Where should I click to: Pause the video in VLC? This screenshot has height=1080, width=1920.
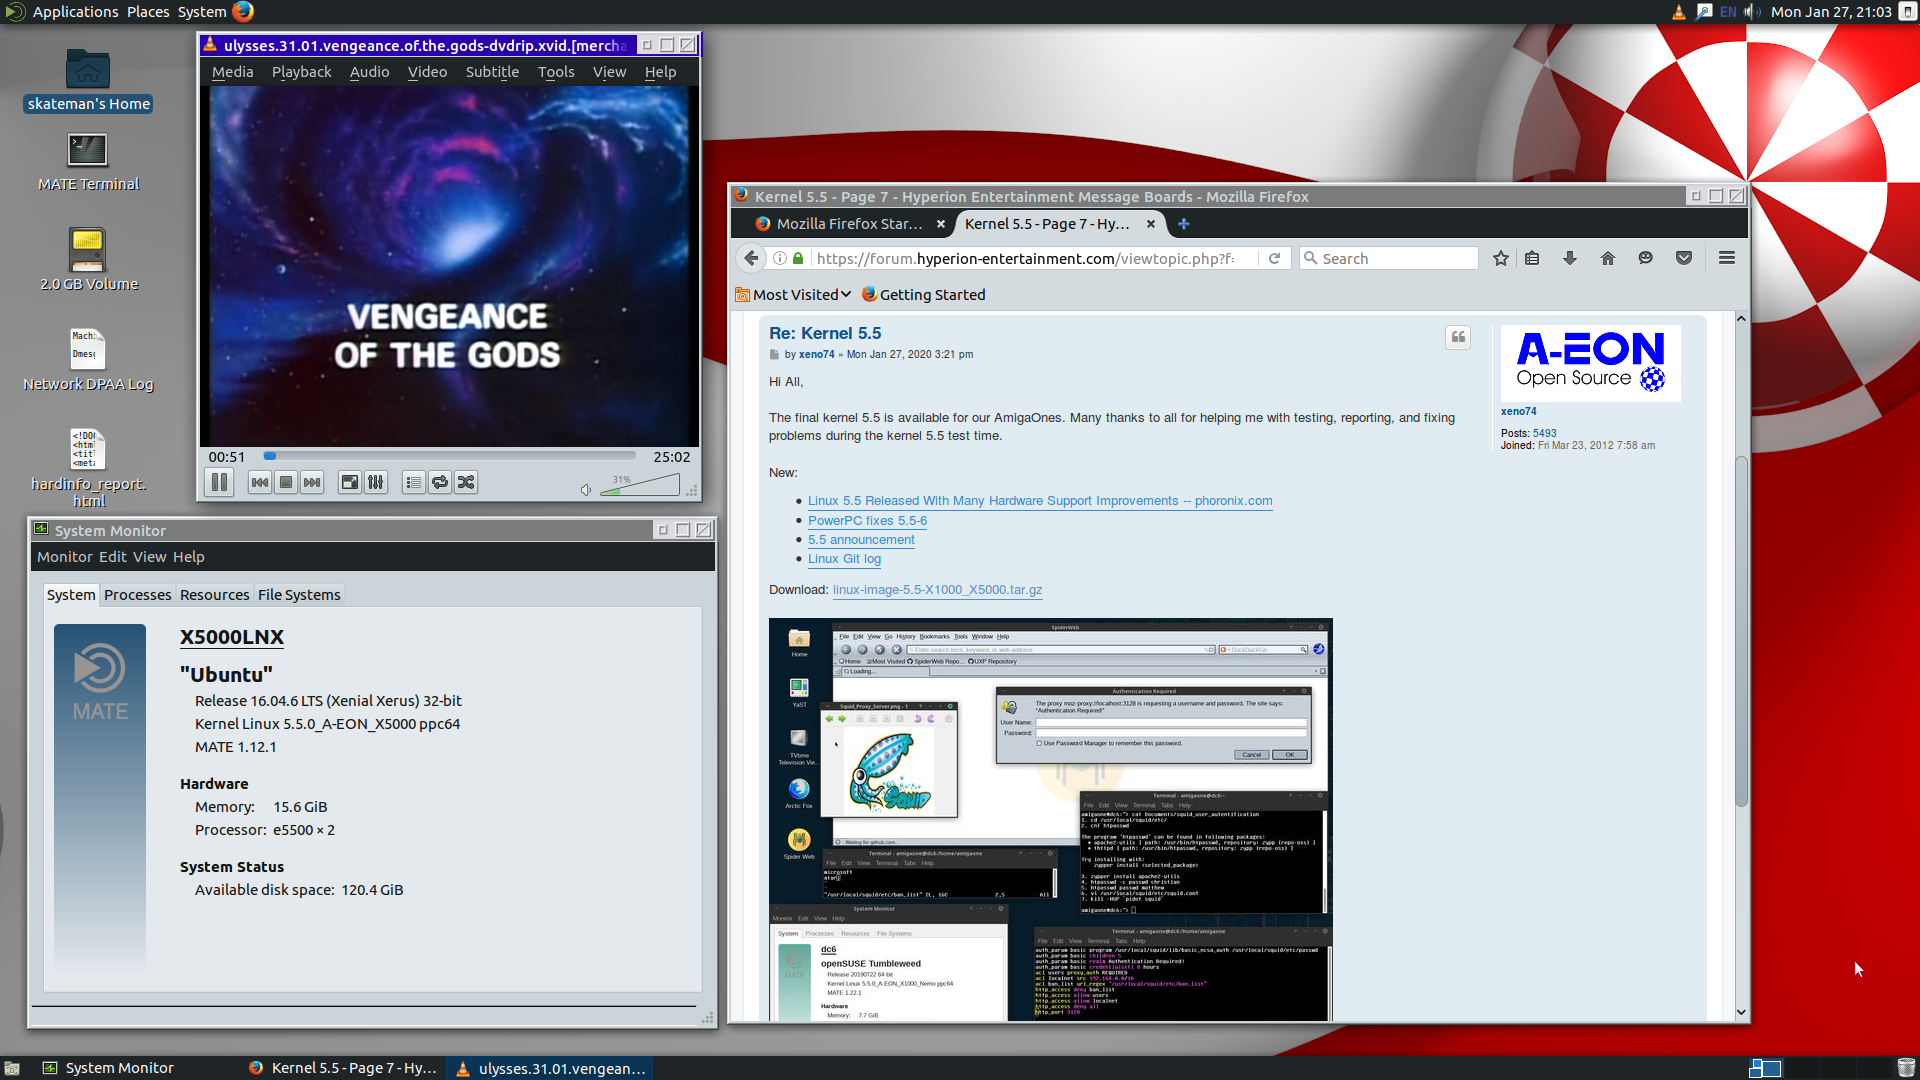[219, 482]
